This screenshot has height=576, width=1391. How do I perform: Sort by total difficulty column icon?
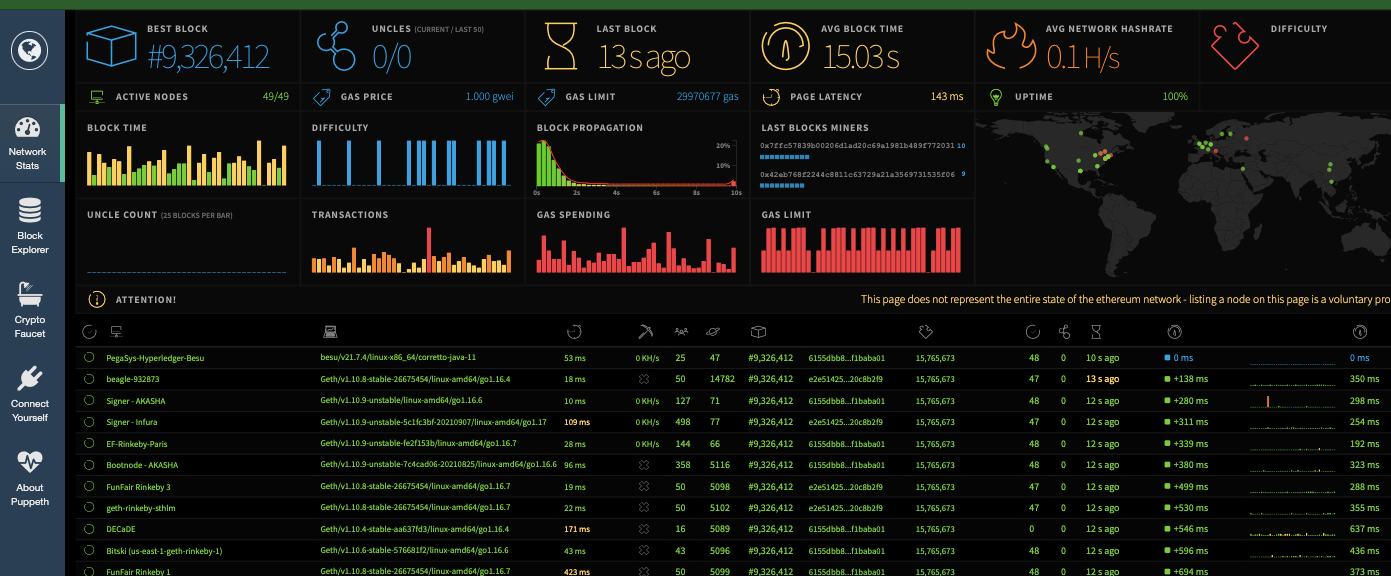[x=924, y=331]
